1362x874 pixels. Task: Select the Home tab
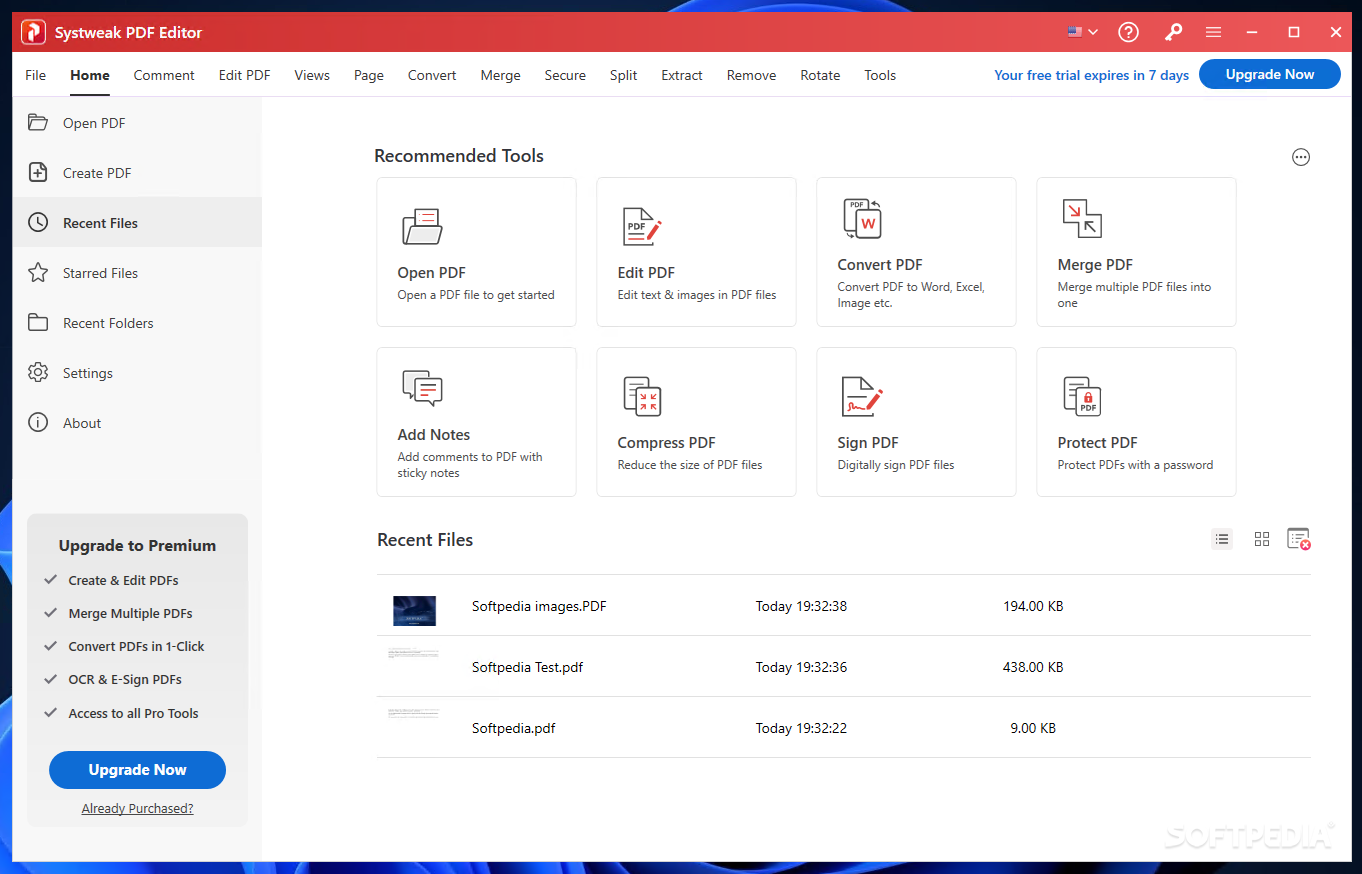pyautogui.click(x=90, y=75)
